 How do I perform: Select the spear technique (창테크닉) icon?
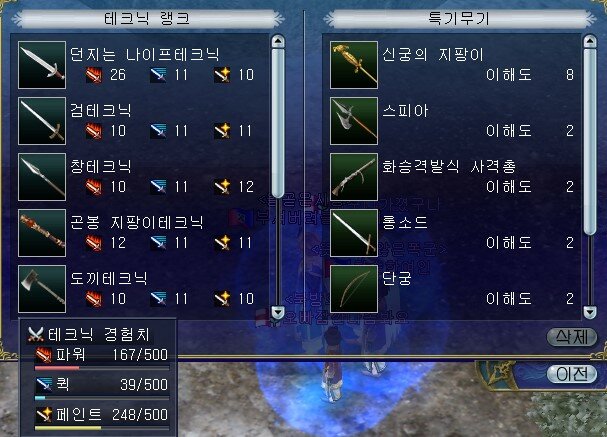[x=42, y=177]
